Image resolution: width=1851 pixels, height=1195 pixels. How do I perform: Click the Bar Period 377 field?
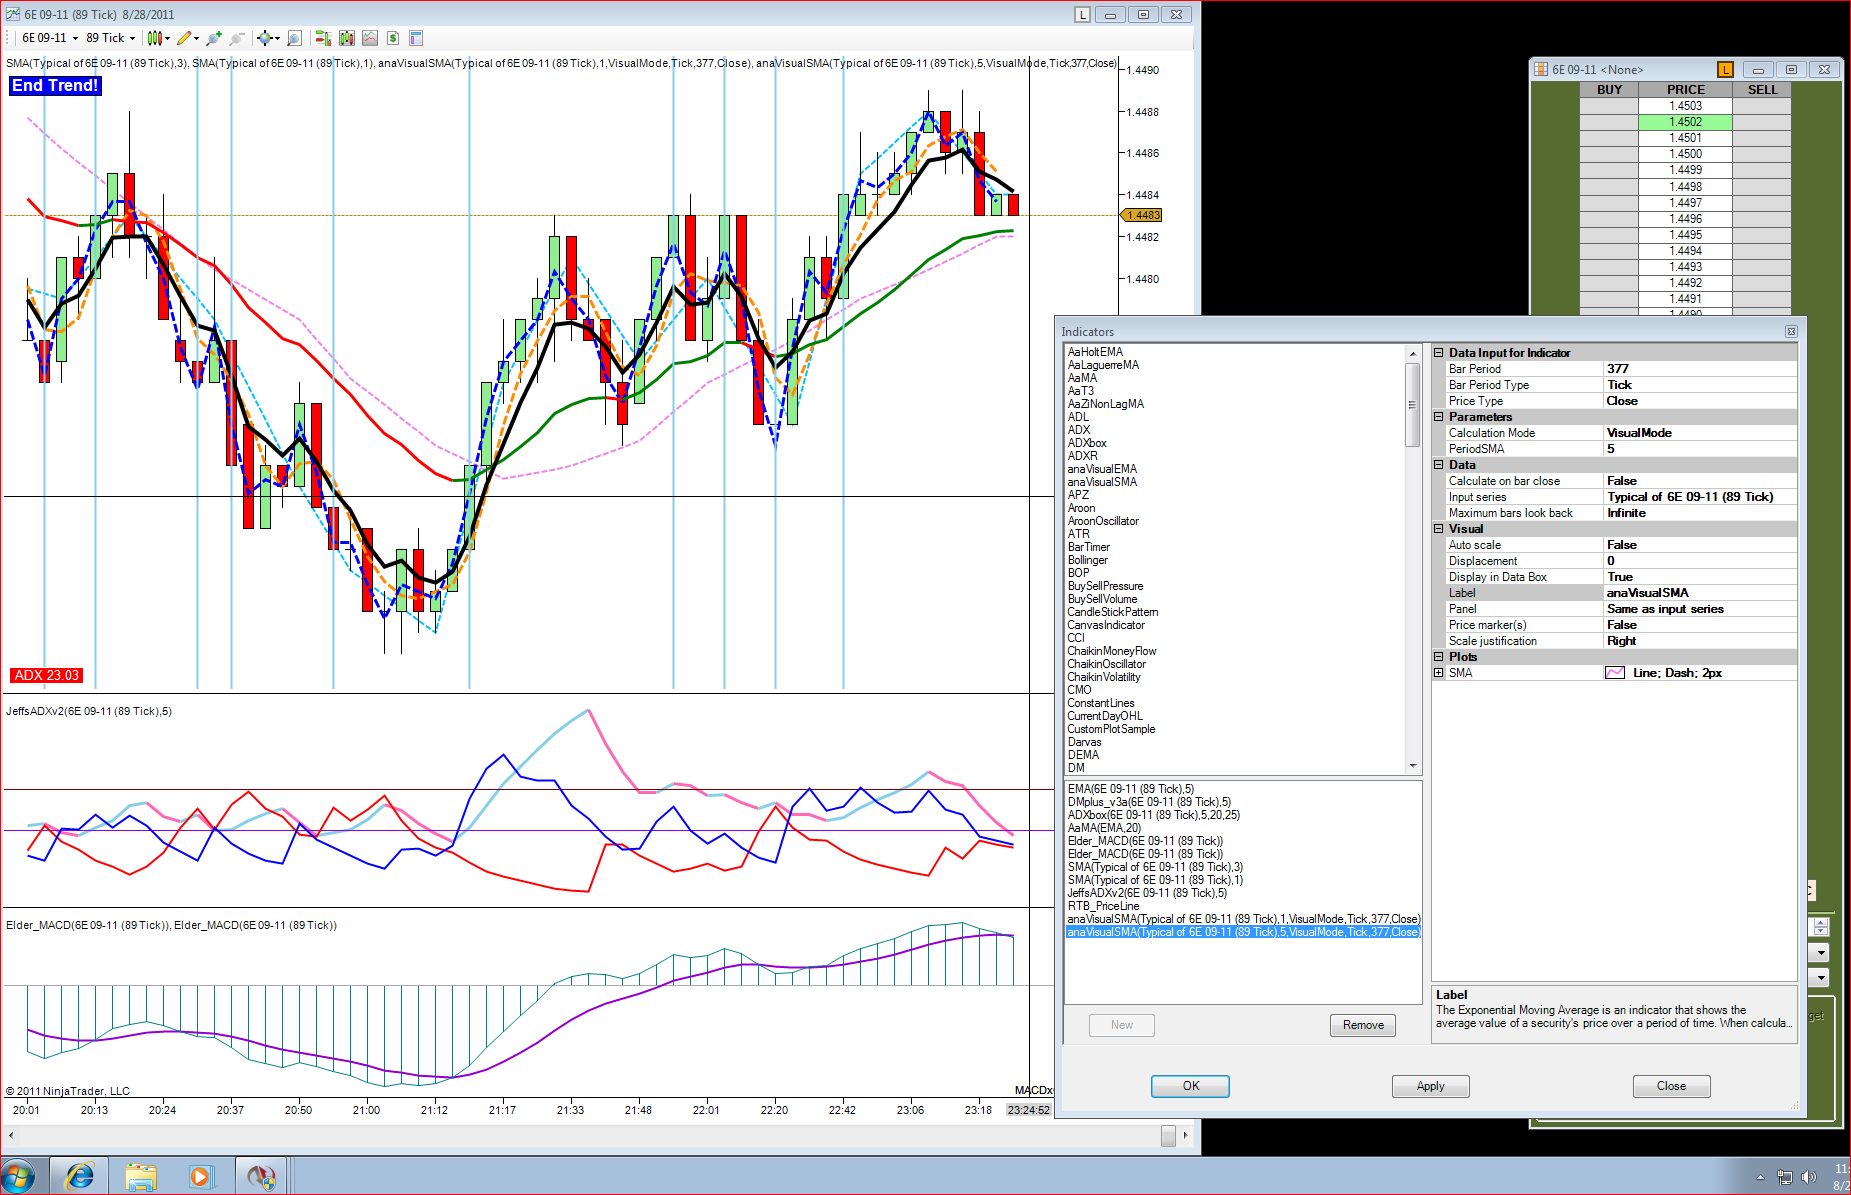1699,369
